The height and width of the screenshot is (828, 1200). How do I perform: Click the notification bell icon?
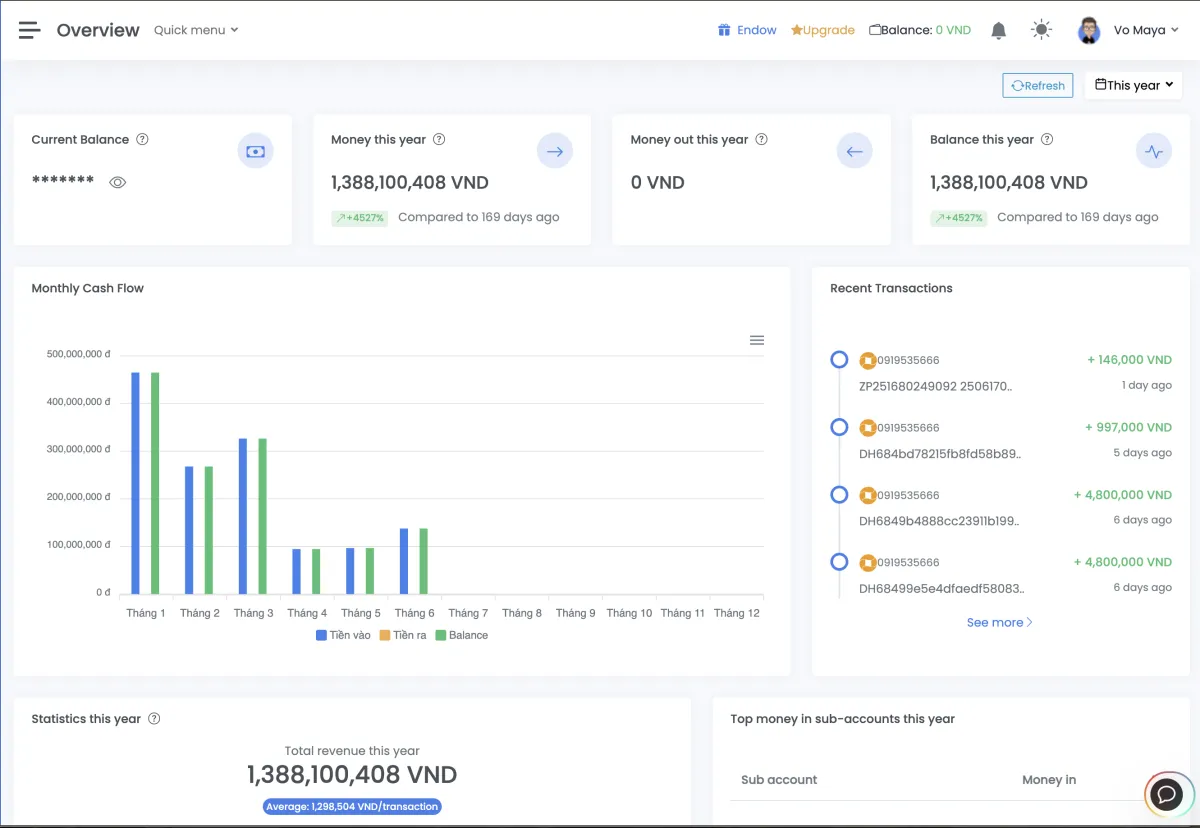click(998, 30)
